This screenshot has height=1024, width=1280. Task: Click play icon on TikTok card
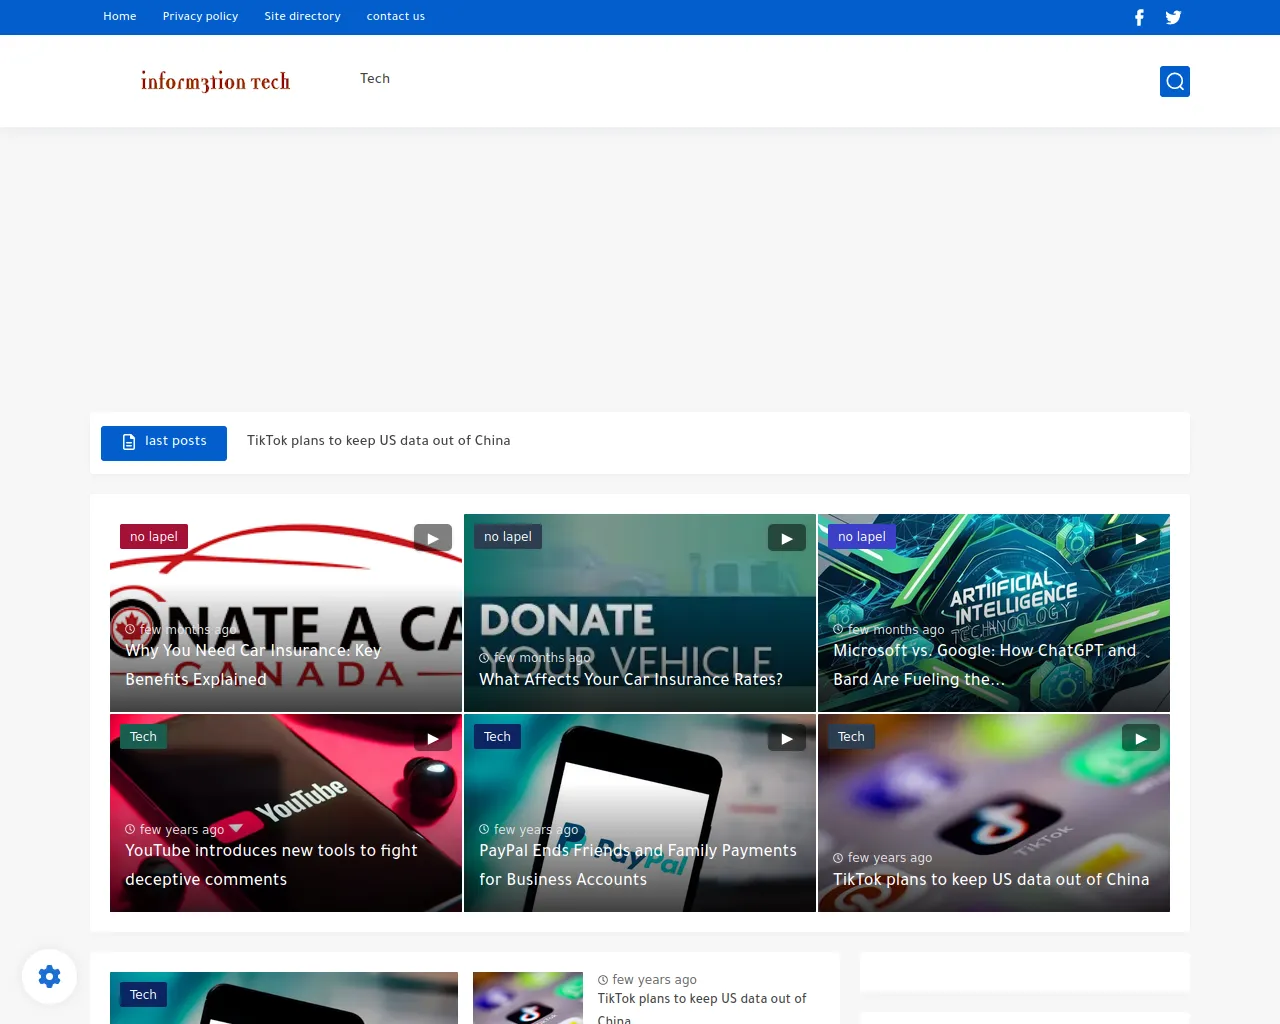click(x=1140, y=738)
